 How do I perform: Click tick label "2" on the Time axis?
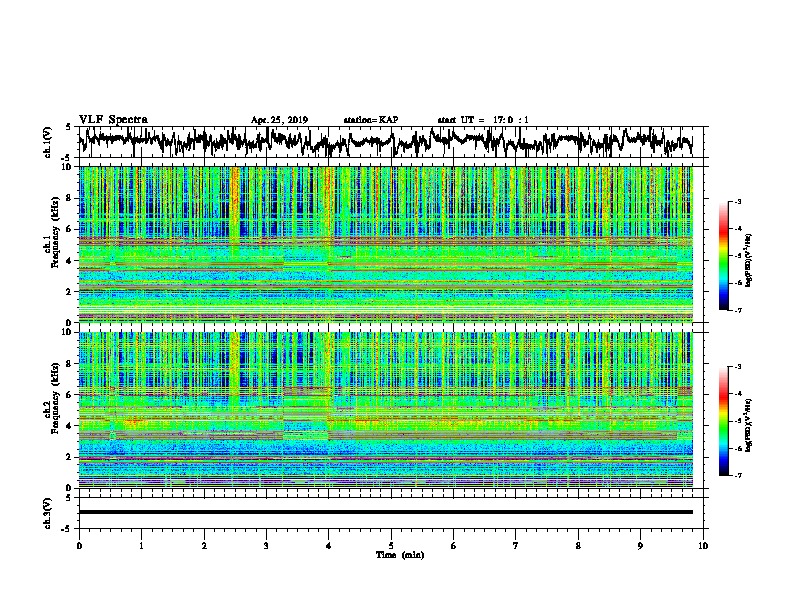(204, 545)
